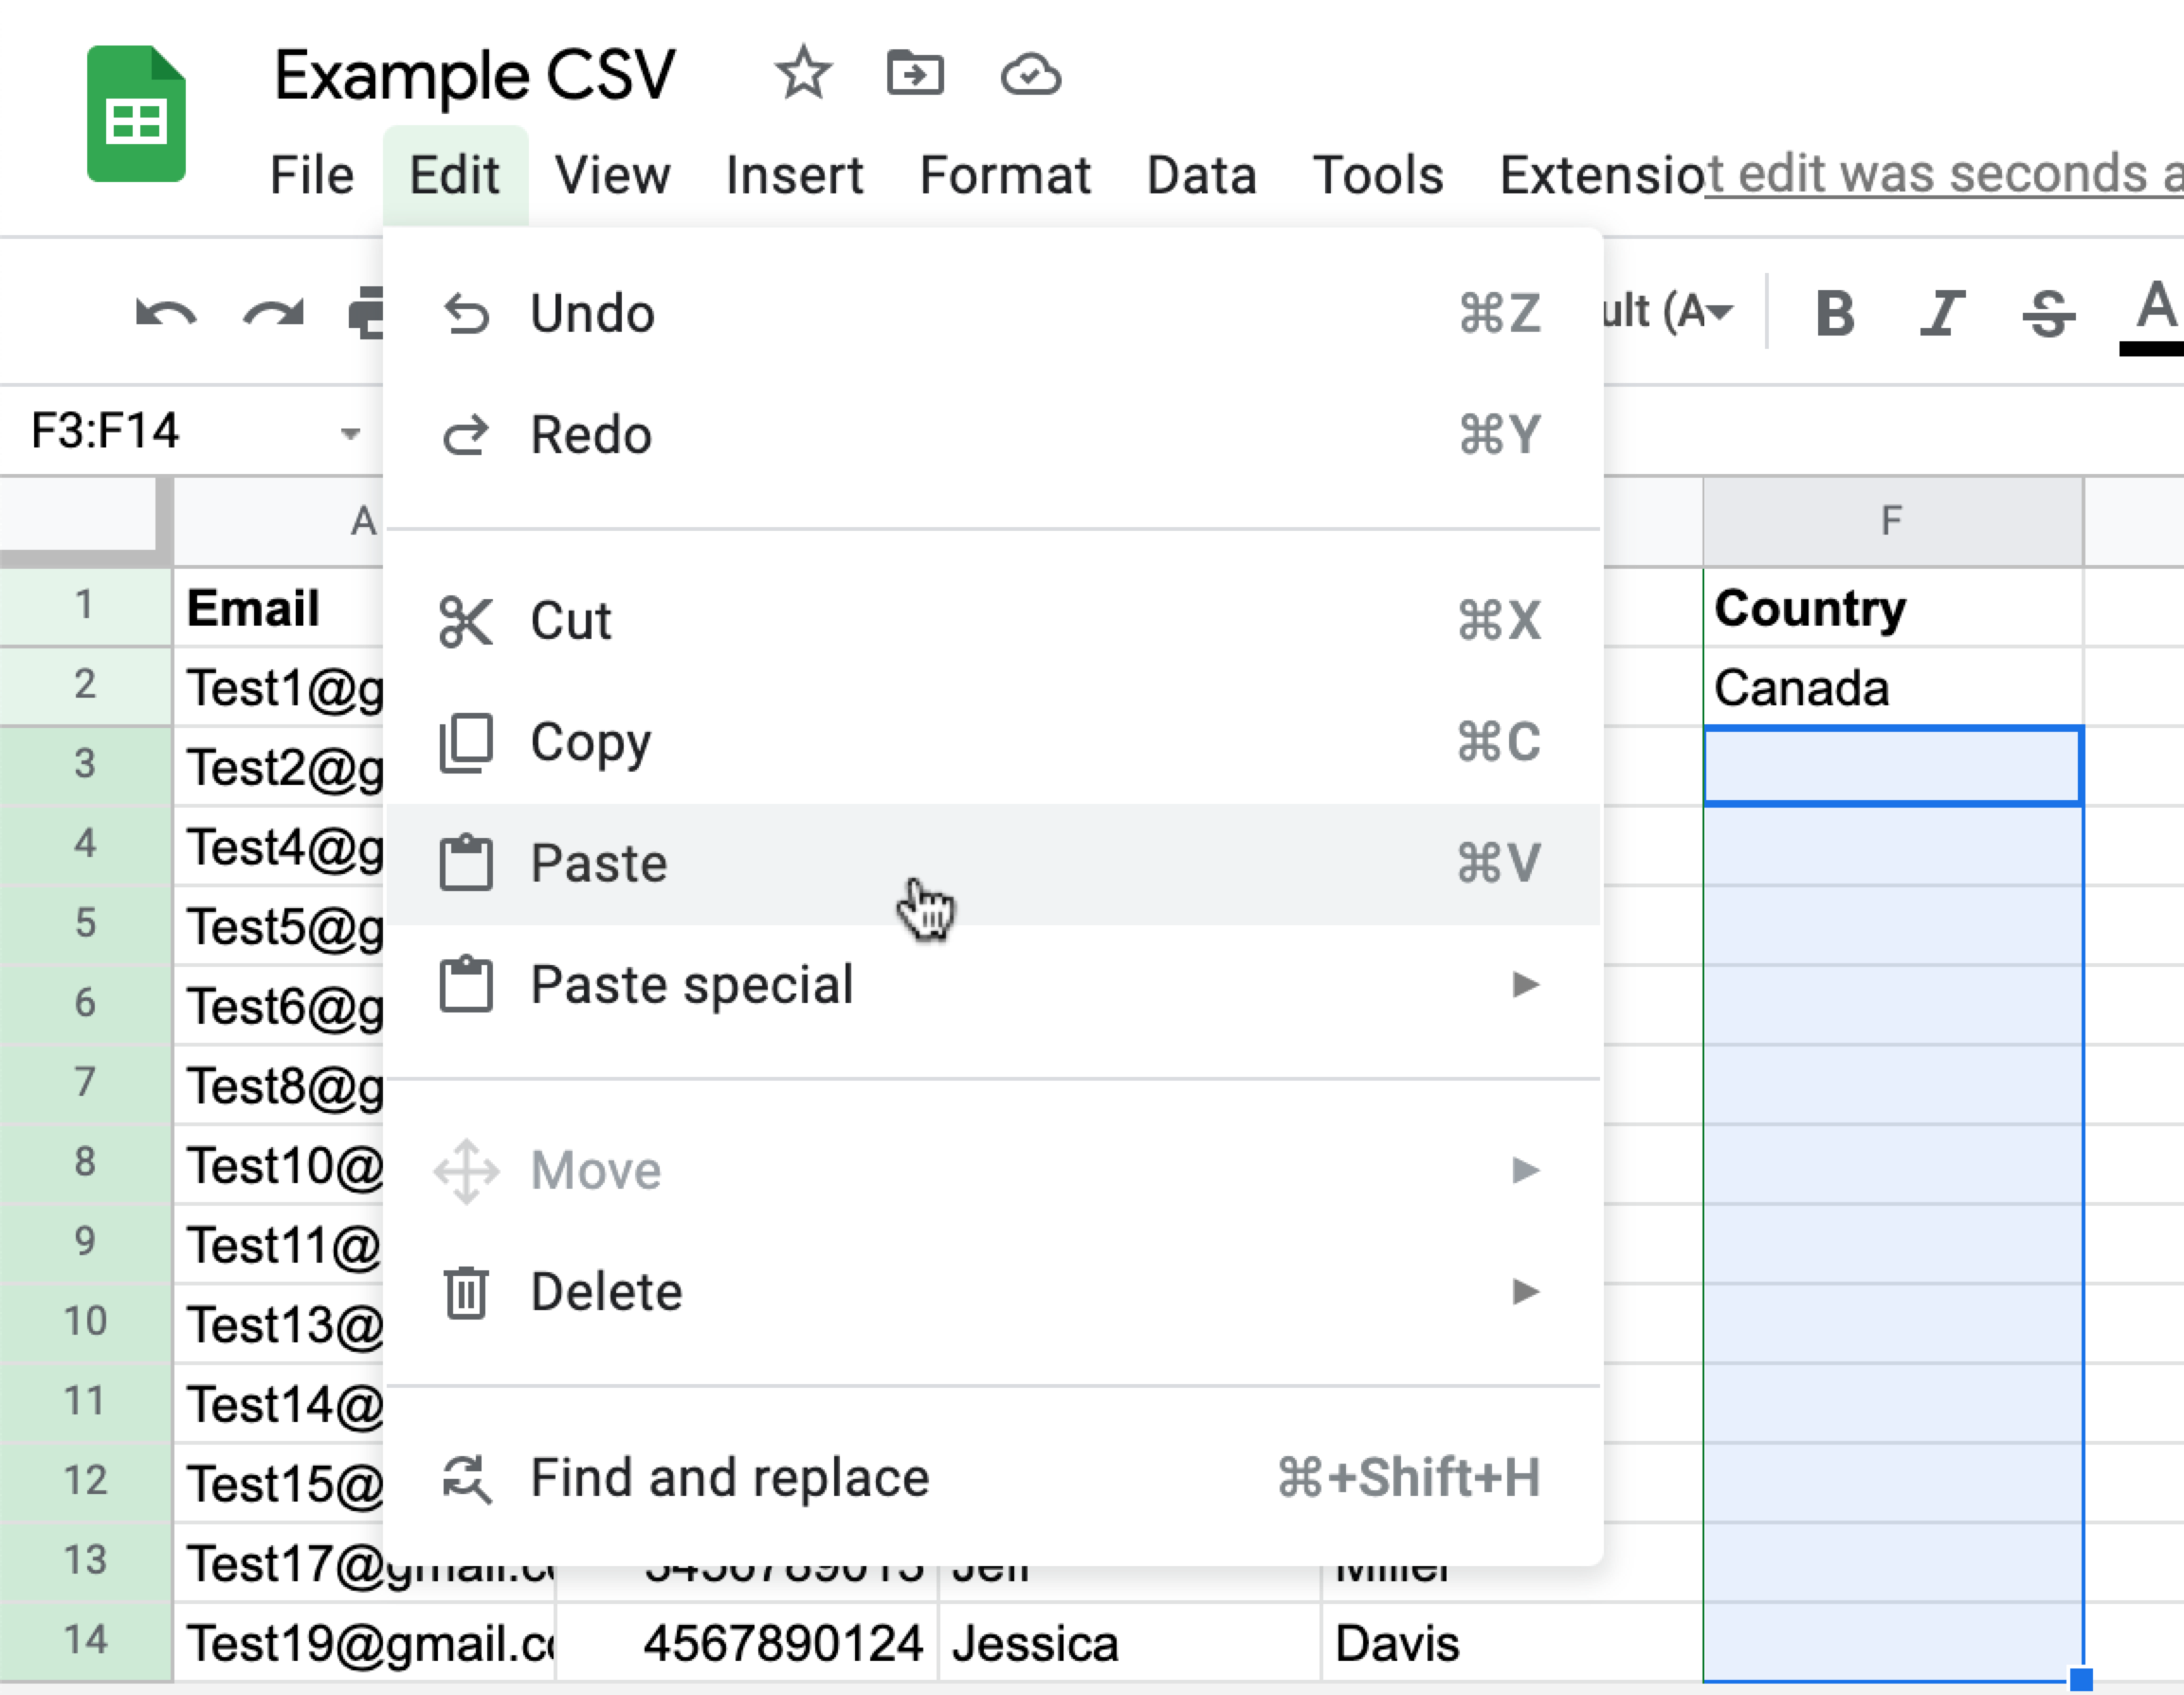Select Paste from Edit menu
This screenshot has height=1695, width=2184.
tap(601, 862)
